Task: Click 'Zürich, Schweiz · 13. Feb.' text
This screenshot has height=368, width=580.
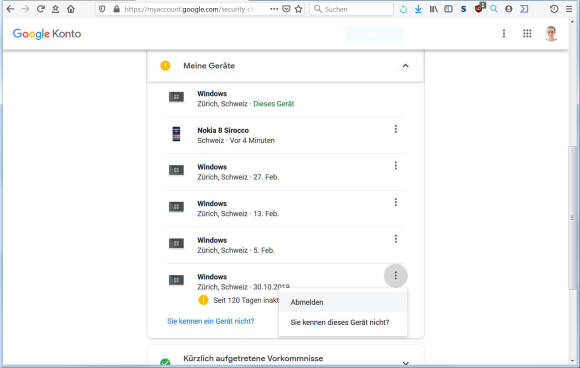Action: (238, 214)
